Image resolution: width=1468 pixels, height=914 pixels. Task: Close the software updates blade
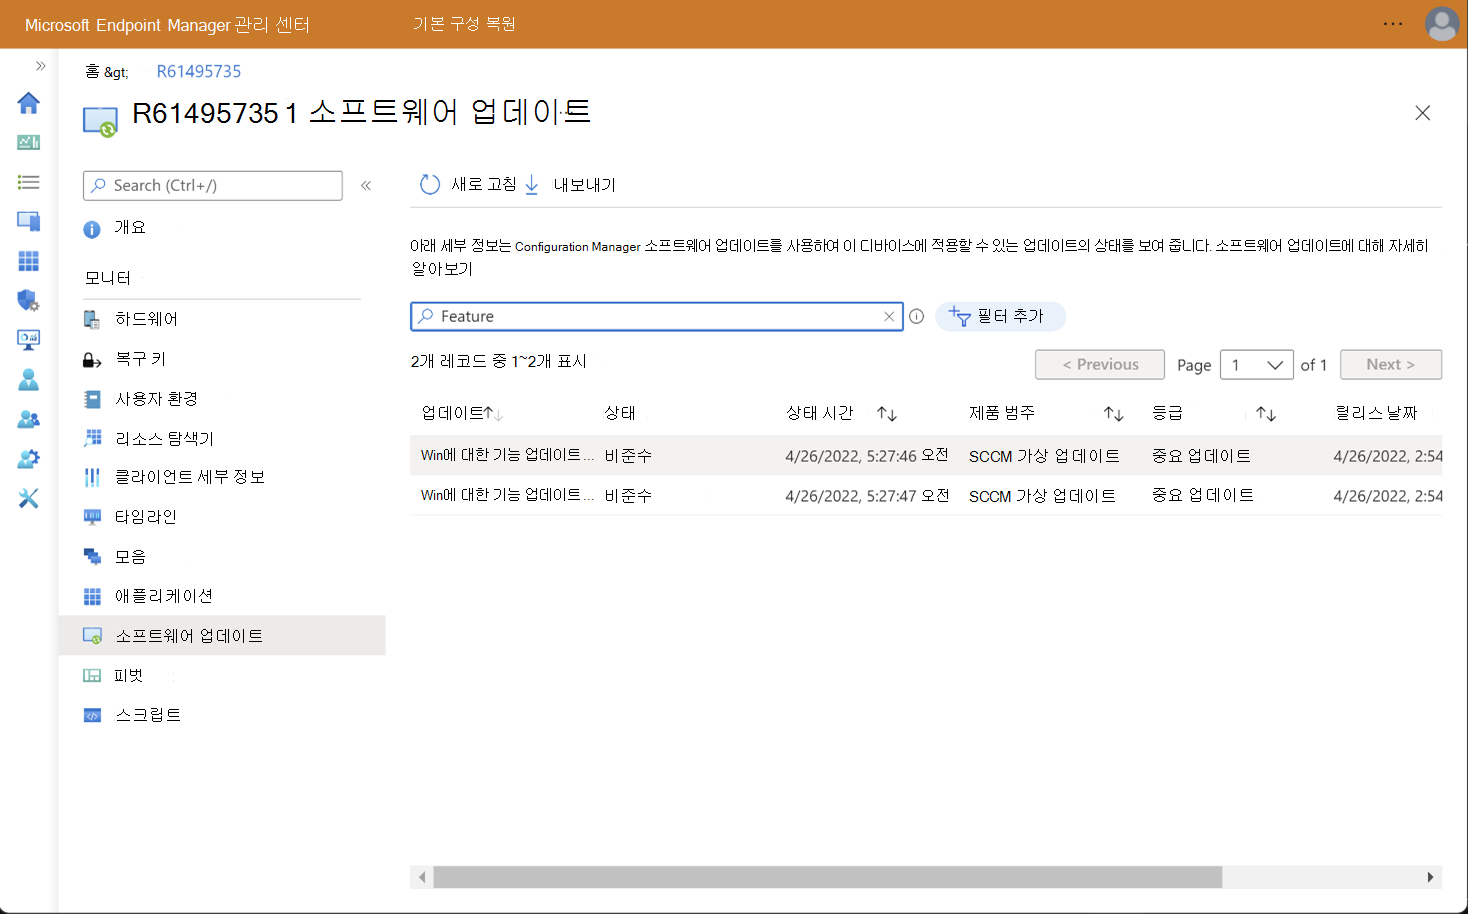tap(1422, 113)
